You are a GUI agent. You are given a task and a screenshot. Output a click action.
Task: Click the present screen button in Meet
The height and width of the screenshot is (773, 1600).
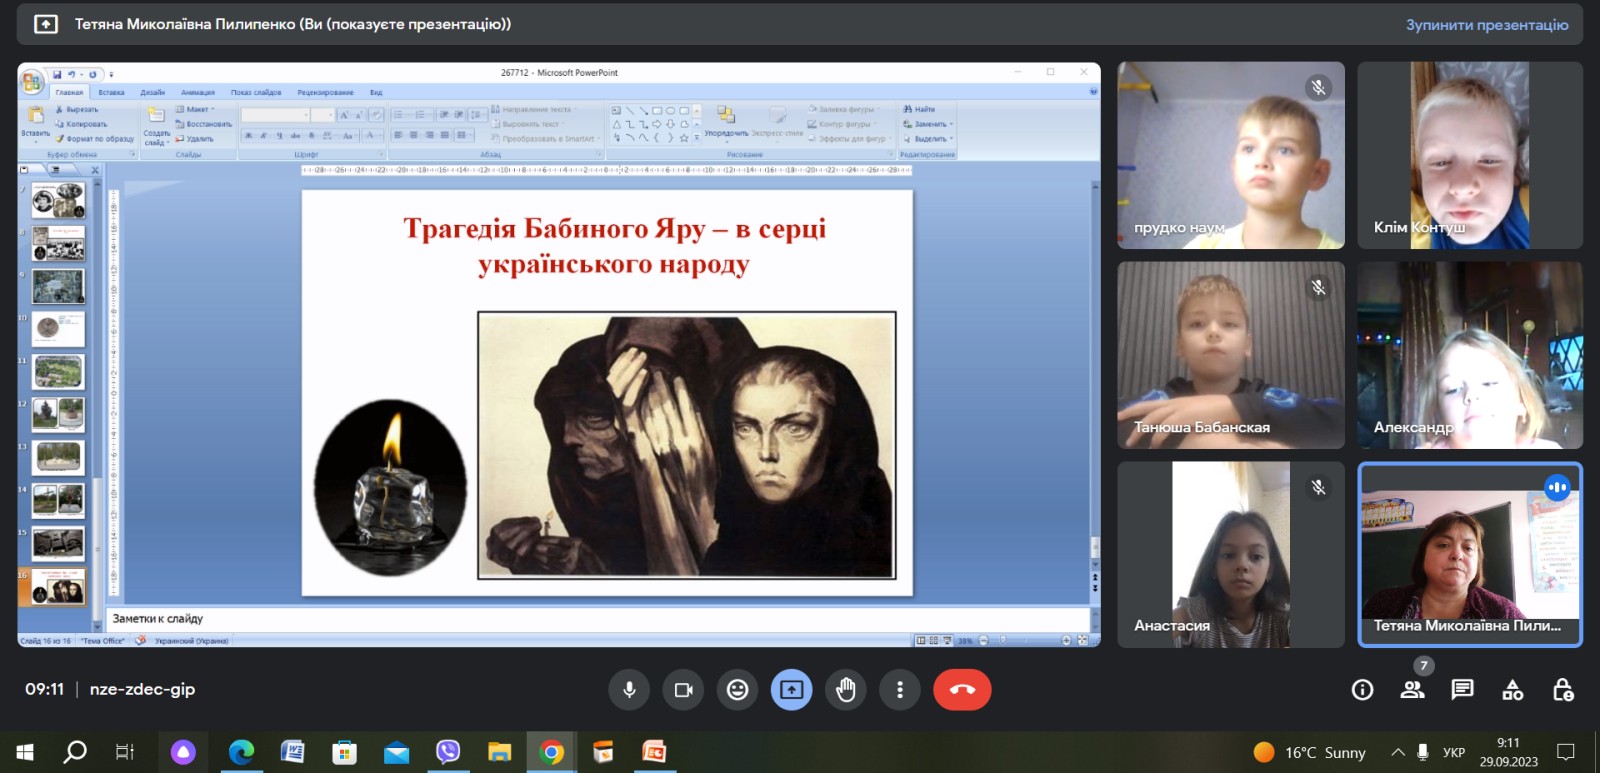tap(791, 689)
